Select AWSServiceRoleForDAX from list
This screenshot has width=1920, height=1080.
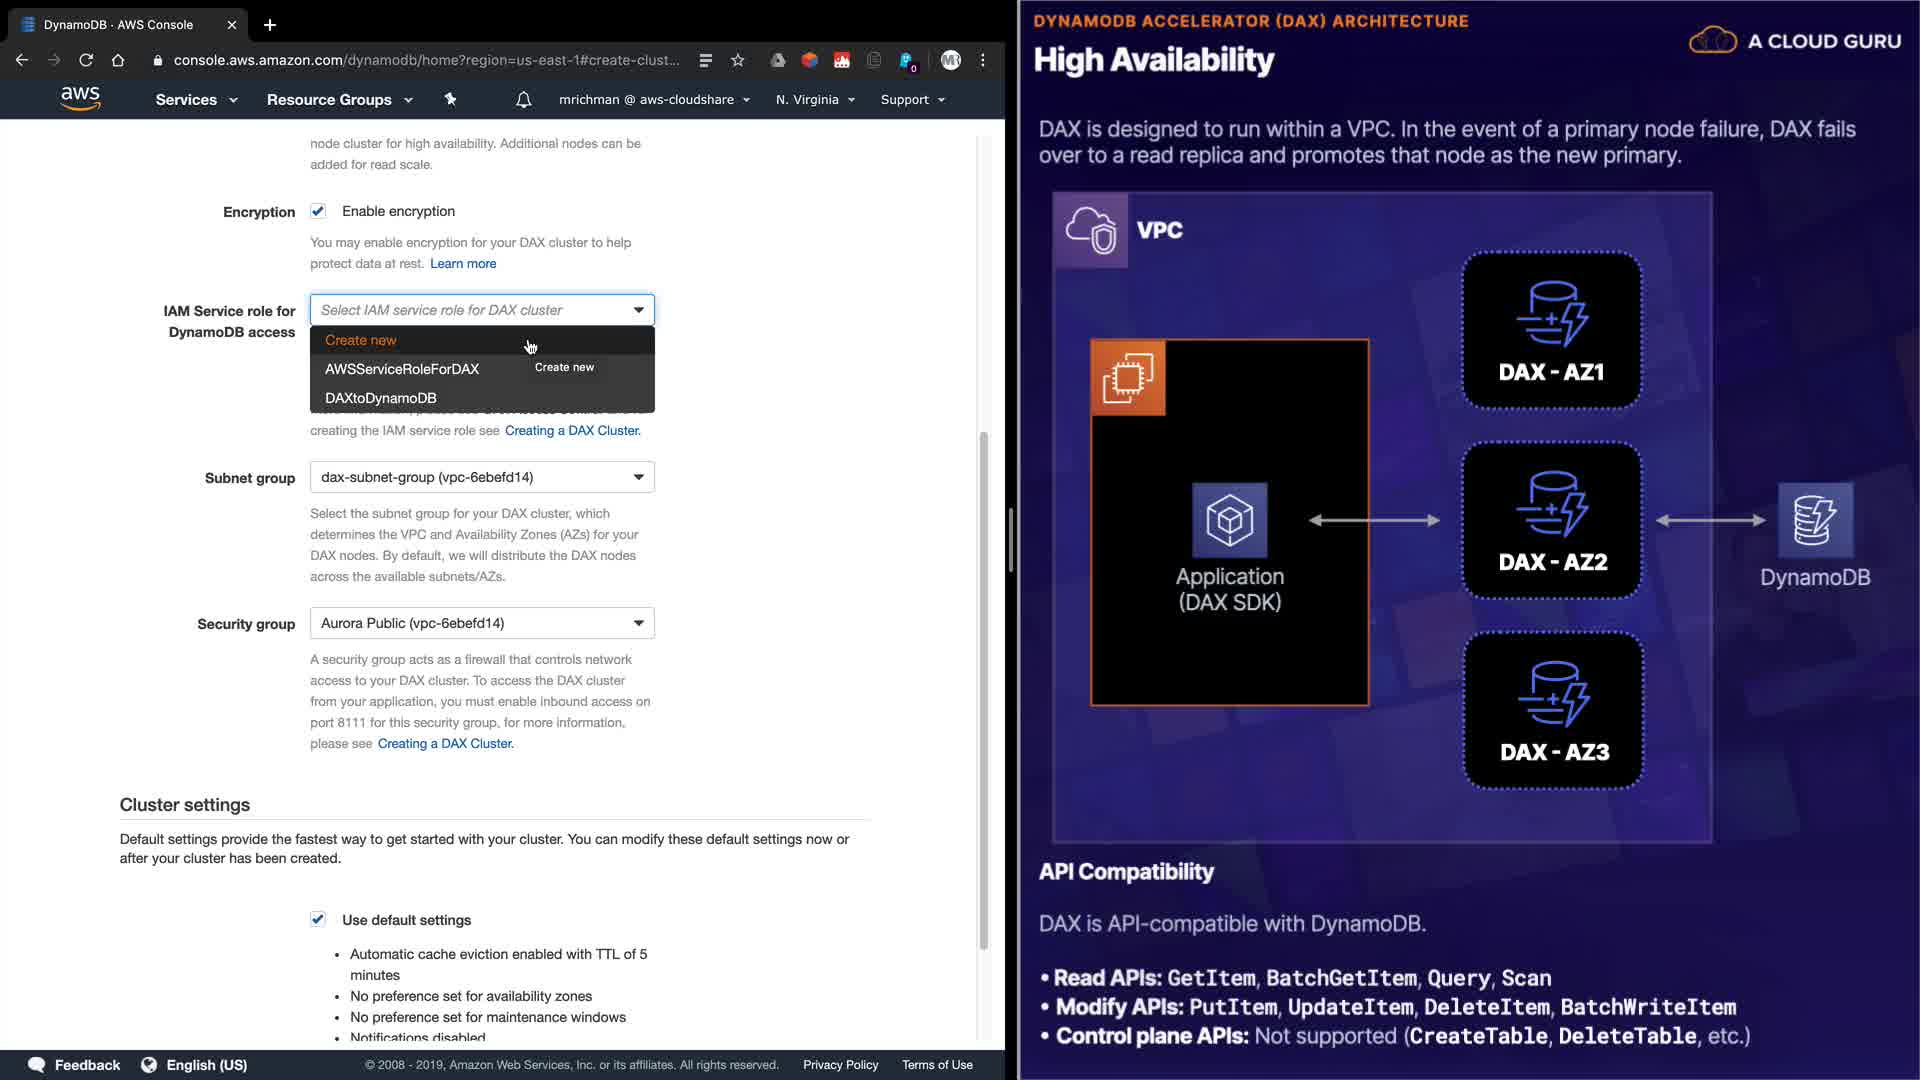coord(402,369)
